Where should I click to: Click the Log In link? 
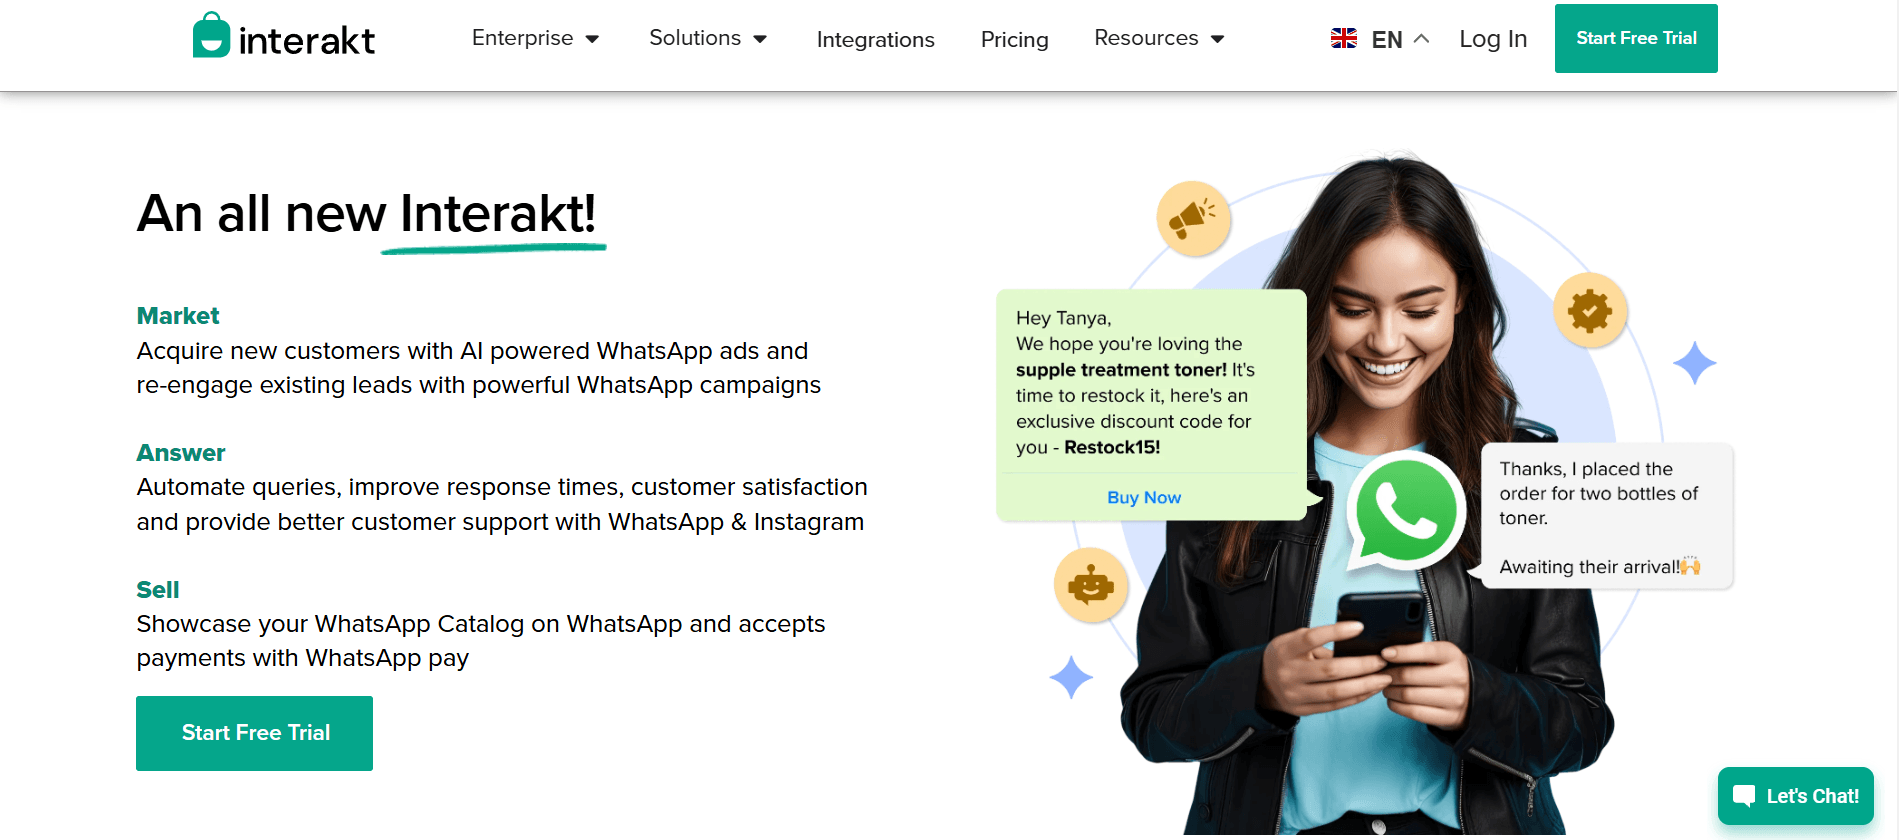[x=1493, y=39]
